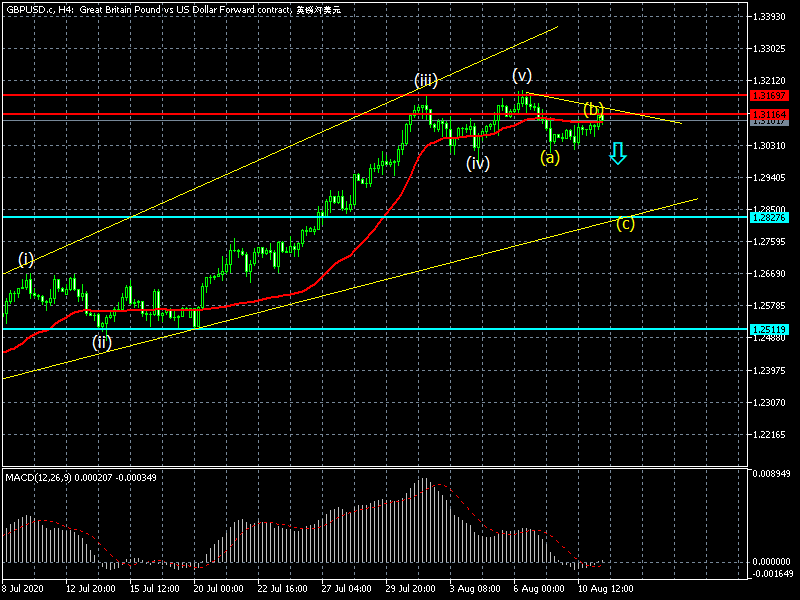Click the 1.27595 price axis value
The height and width of the screenshot is (600, 800).
(769, 242)
